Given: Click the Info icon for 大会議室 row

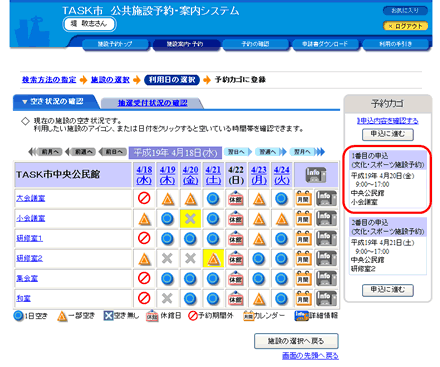Looking at the screenshot, I should (x=326, y=198).
